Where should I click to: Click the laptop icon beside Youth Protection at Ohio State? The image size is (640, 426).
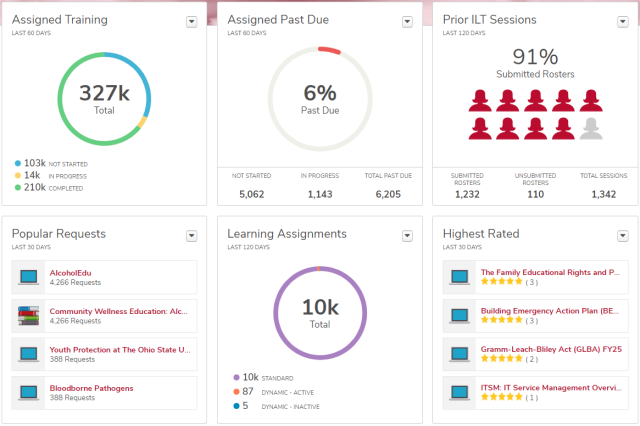(29, 354)
